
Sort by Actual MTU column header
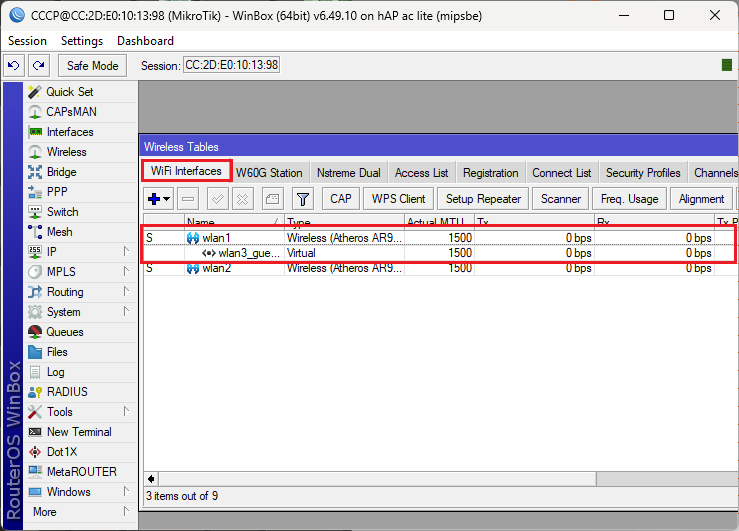click(x=439, y=221)
